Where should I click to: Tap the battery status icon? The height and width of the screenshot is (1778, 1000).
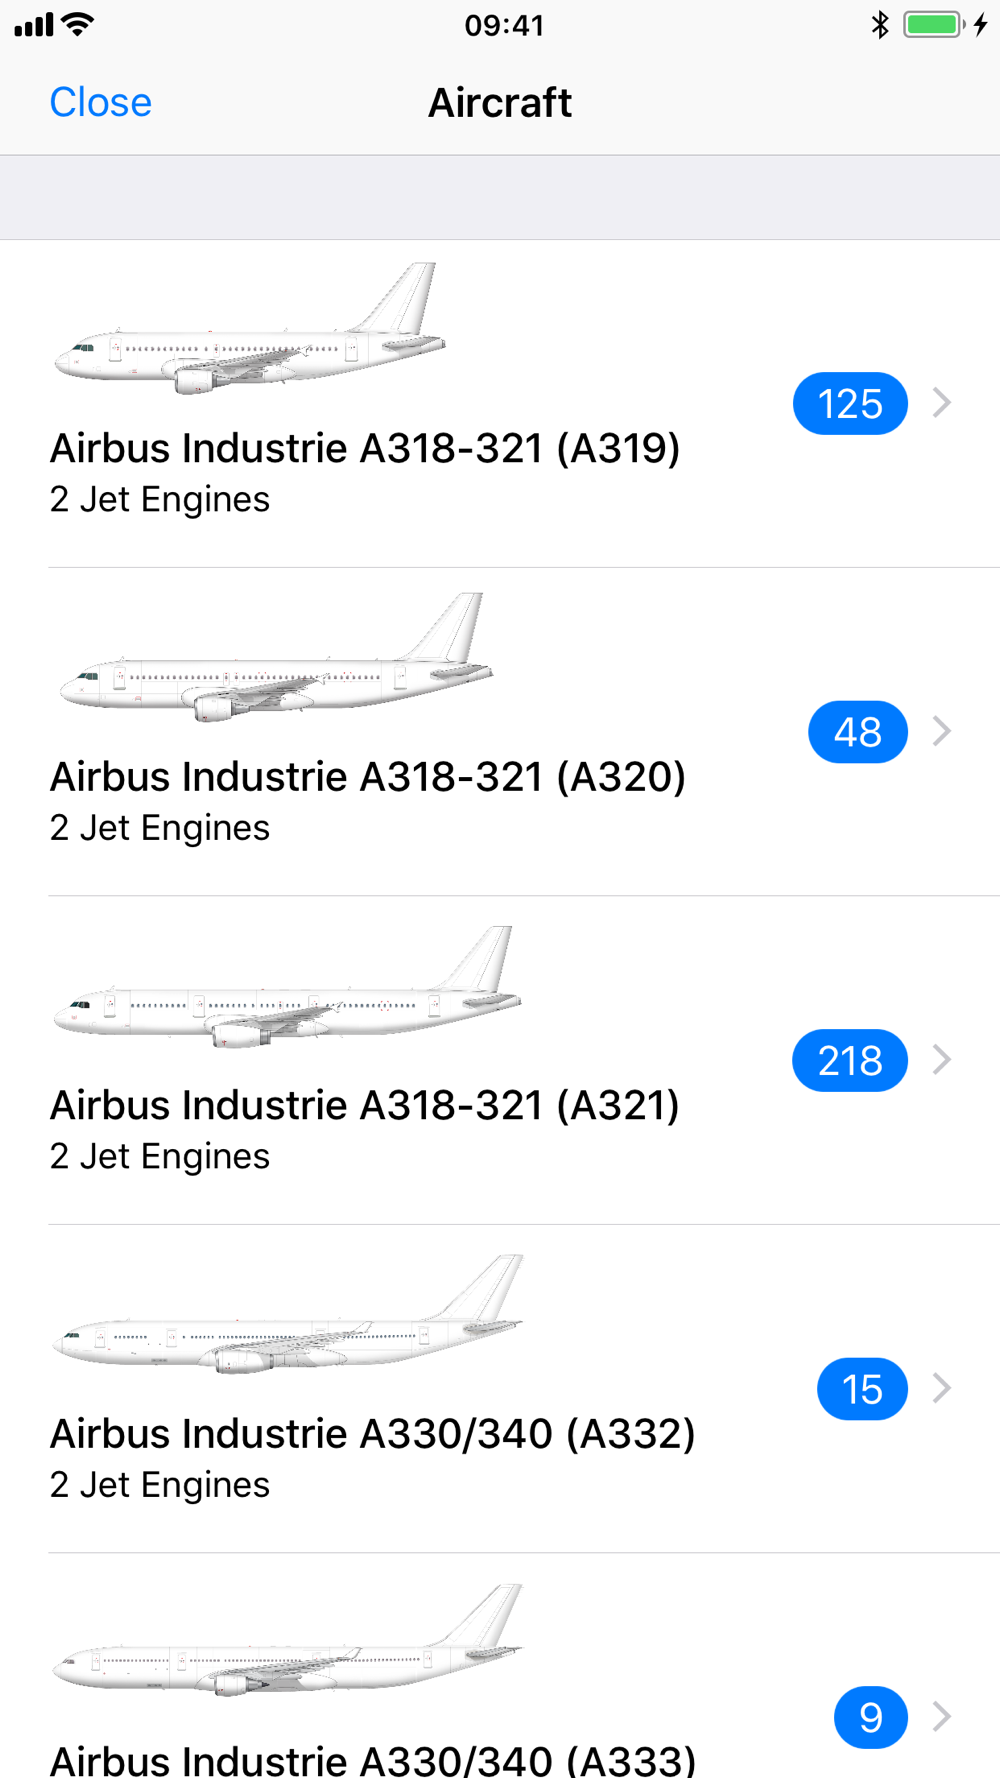[x=935, y=24]
